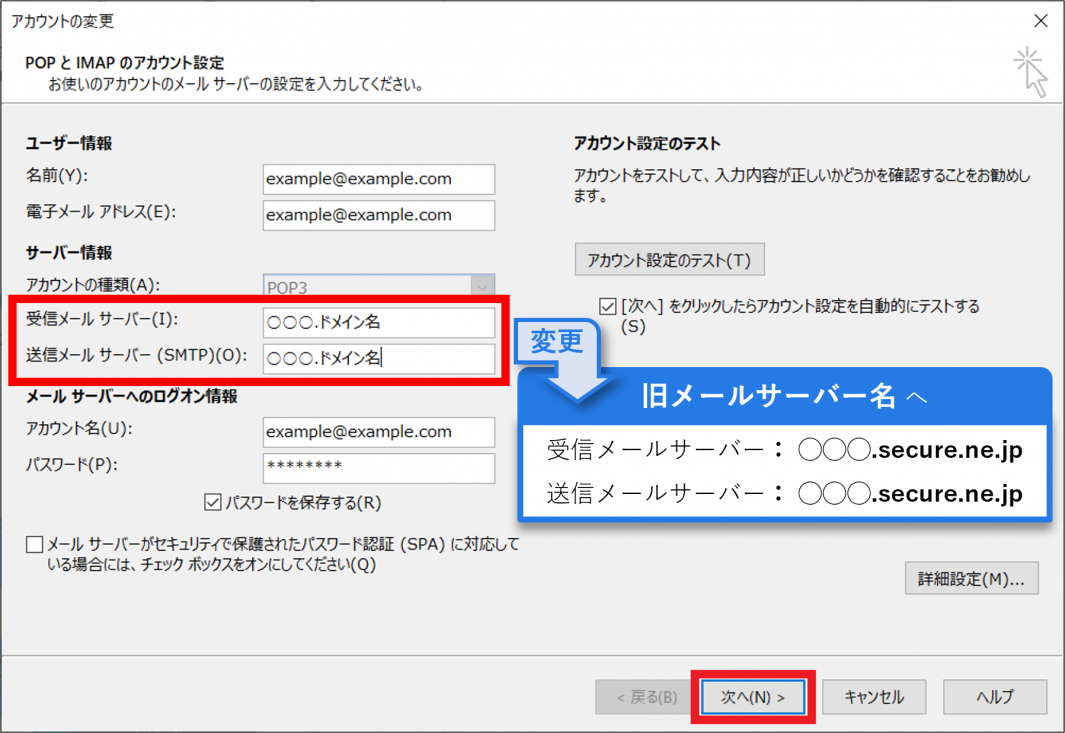
Task: Click the 旧メールサーバー名 blue banner header
Action: pyautogui.click(x=784, y=396)
